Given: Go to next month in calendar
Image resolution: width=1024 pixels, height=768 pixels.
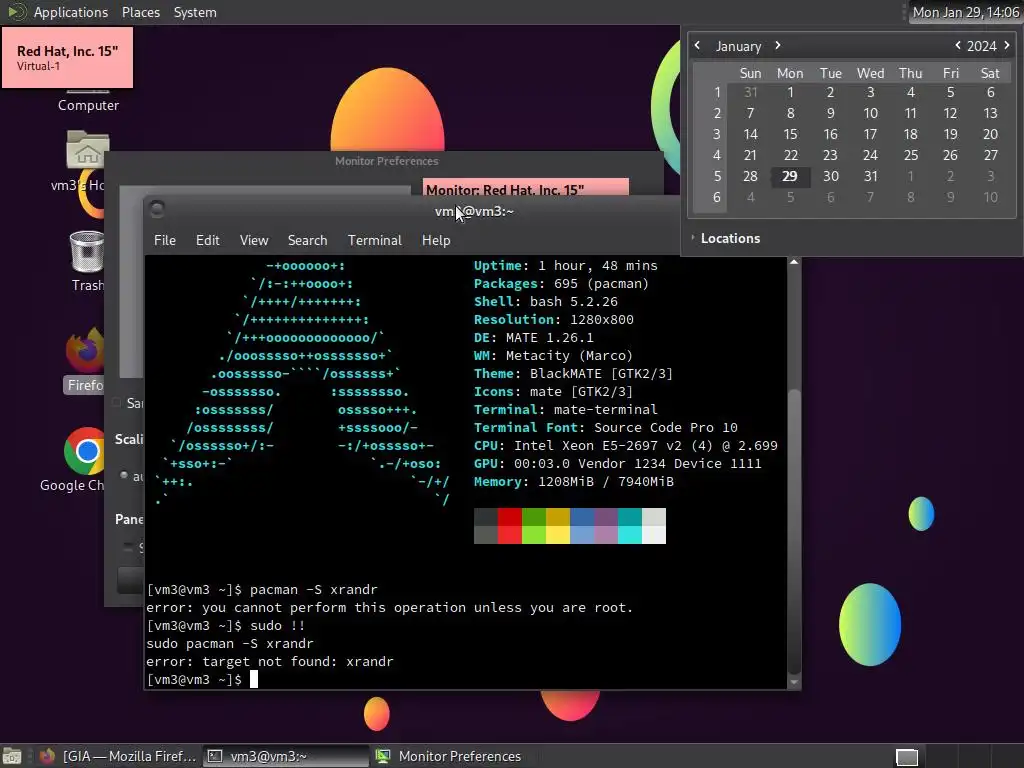Looking at the screenshot, I should click(x=777, y=45).
